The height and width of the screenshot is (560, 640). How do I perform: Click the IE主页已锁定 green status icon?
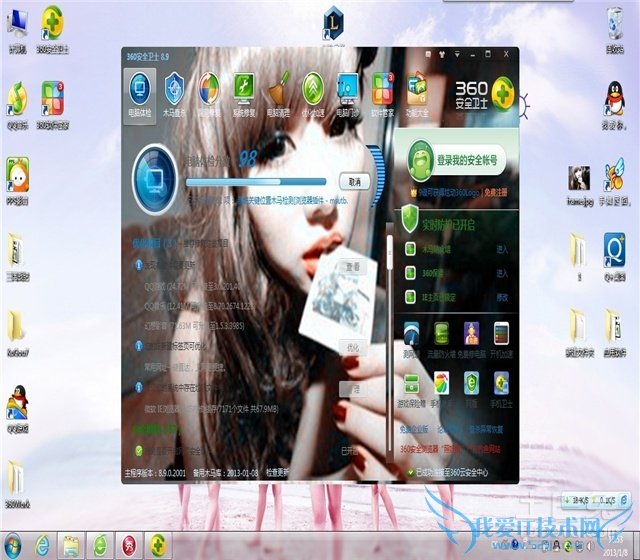pos(410,297)
